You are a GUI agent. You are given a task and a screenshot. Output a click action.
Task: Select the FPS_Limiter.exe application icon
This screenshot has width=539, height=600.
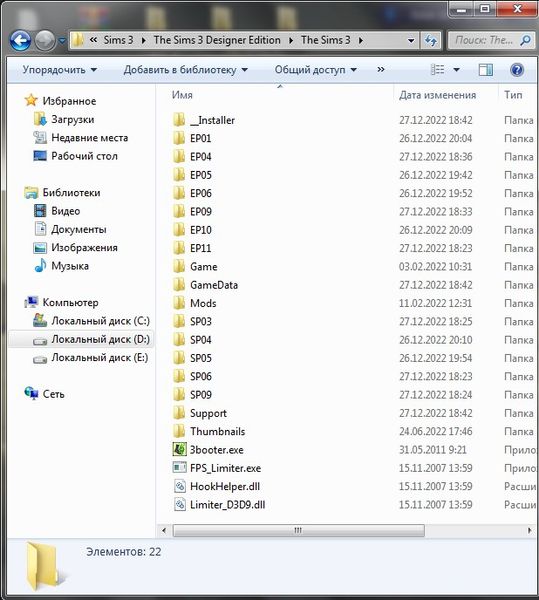(x=179, y=468)
